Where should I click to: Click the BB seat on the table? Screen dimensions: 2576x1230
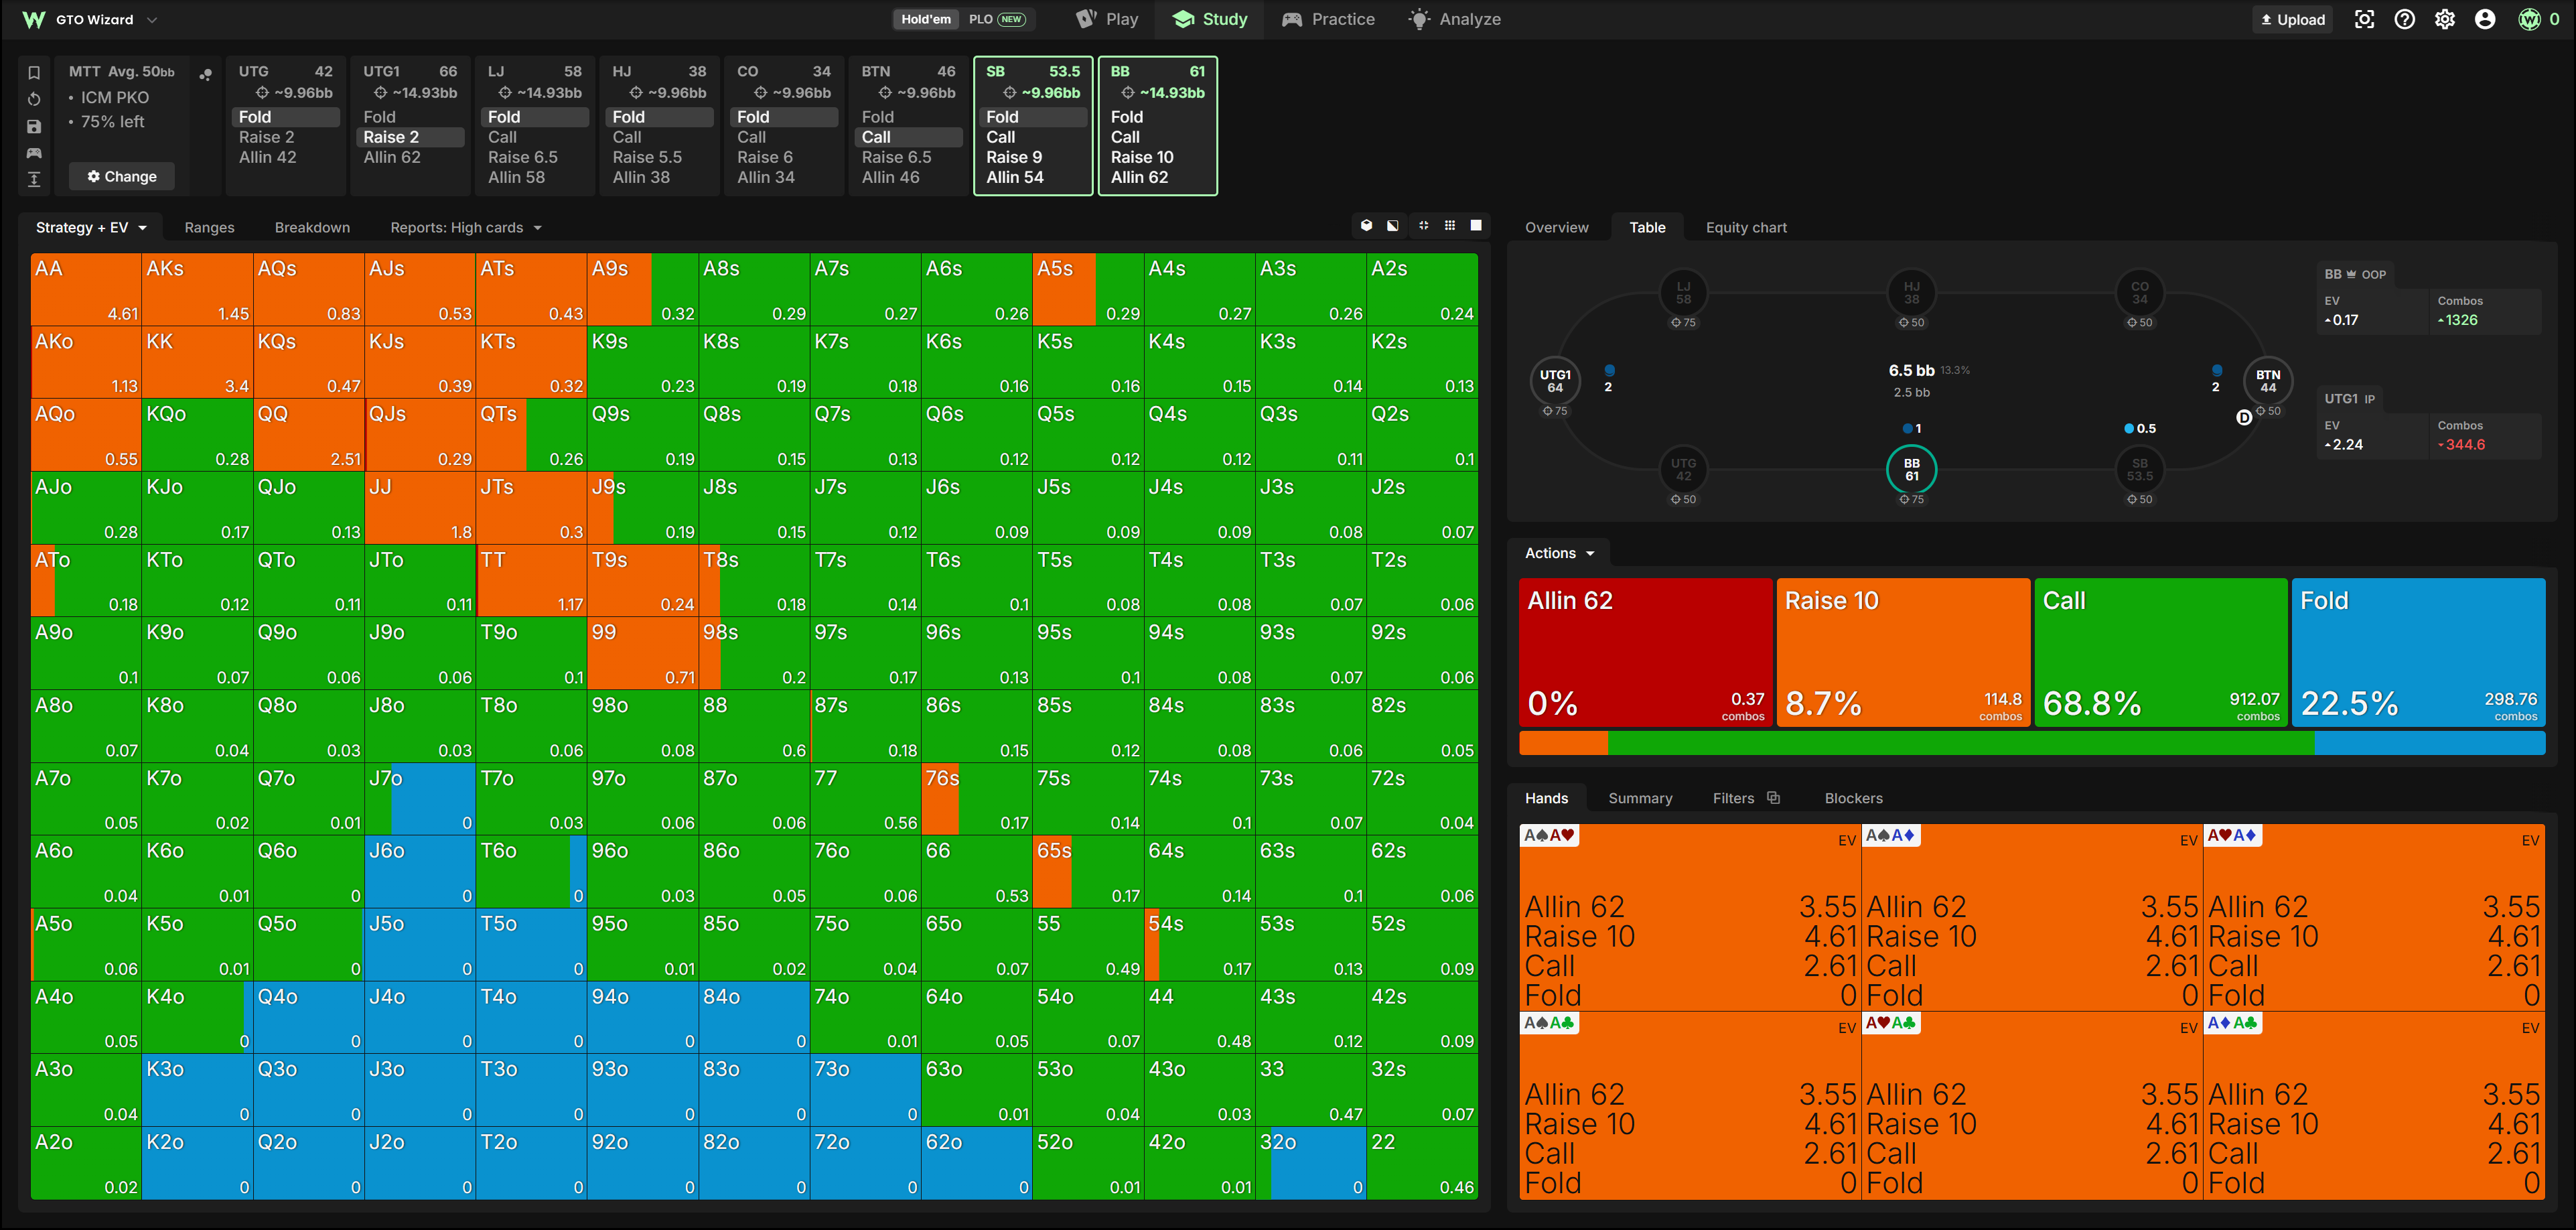(1911, 470)
